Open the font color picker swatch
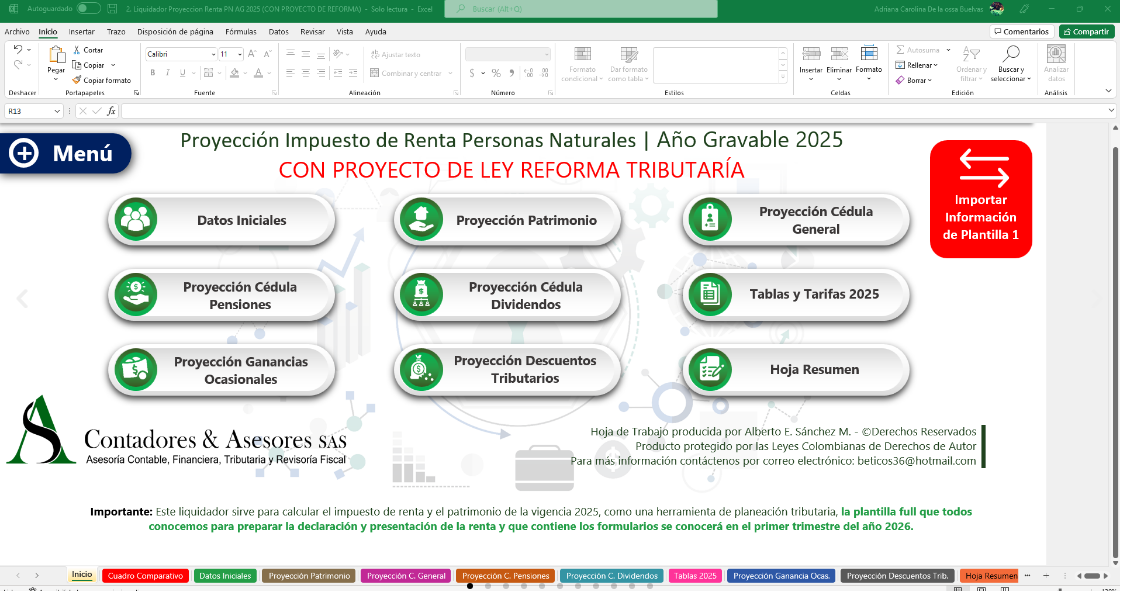The height and width of the screenshot is (591, 1124). click(x=258, y=72)
